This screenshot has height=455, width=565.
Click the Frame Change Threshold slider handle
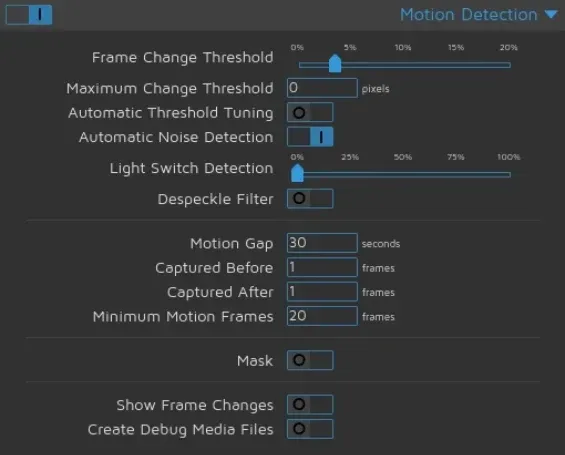pyautogui.click(x=335, y=64)
